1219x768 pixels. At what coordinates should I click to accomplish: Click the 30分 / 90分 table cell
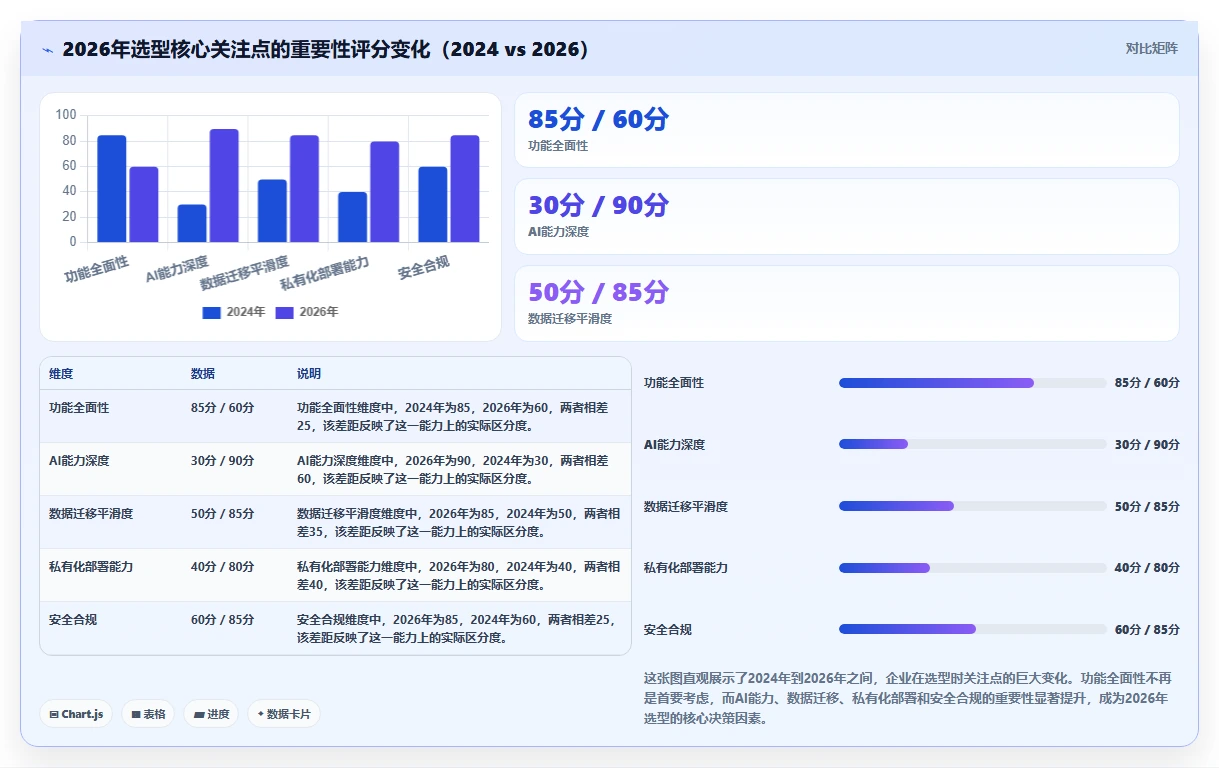coord(222,461)
